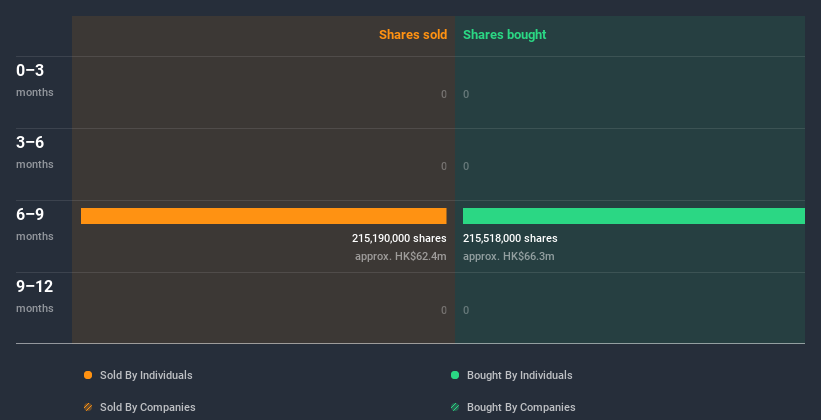Screen dimensions: 821x420
Task: Select the 0–3 months row label
Action: [x=35, y=80]
